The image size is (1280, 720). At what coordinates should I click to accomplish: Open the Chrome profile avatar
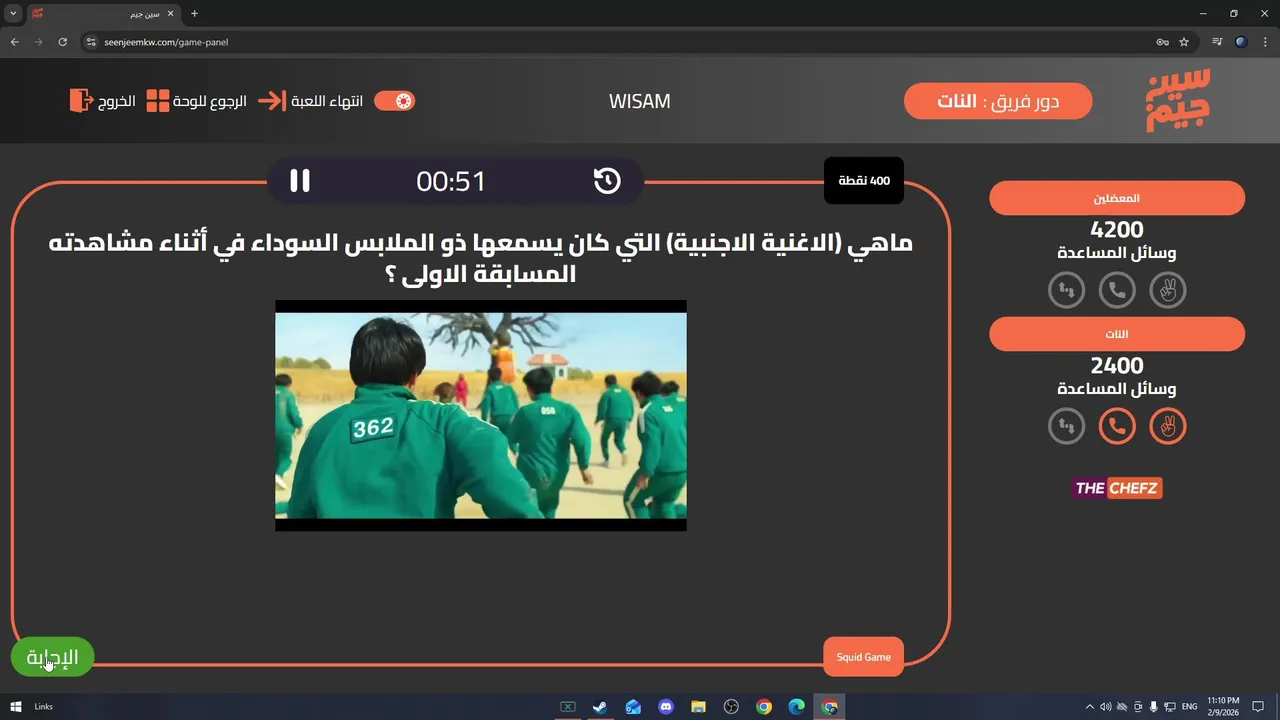(x=1241, y=42)
